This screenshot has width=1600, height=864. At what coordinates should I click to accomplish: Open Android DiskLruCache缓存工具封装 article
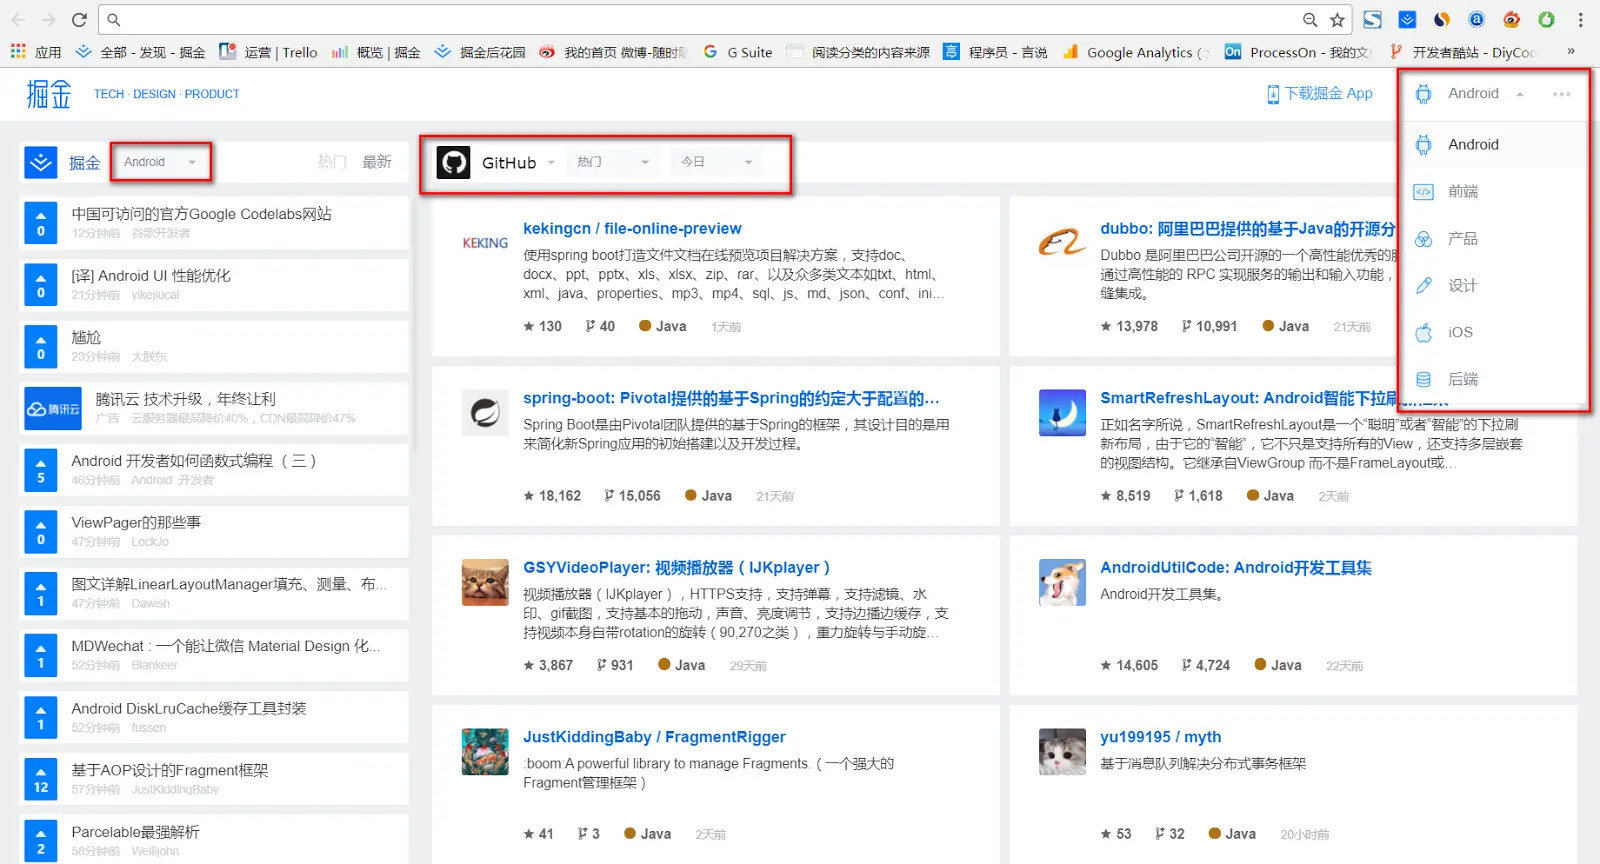pos(189,708)
